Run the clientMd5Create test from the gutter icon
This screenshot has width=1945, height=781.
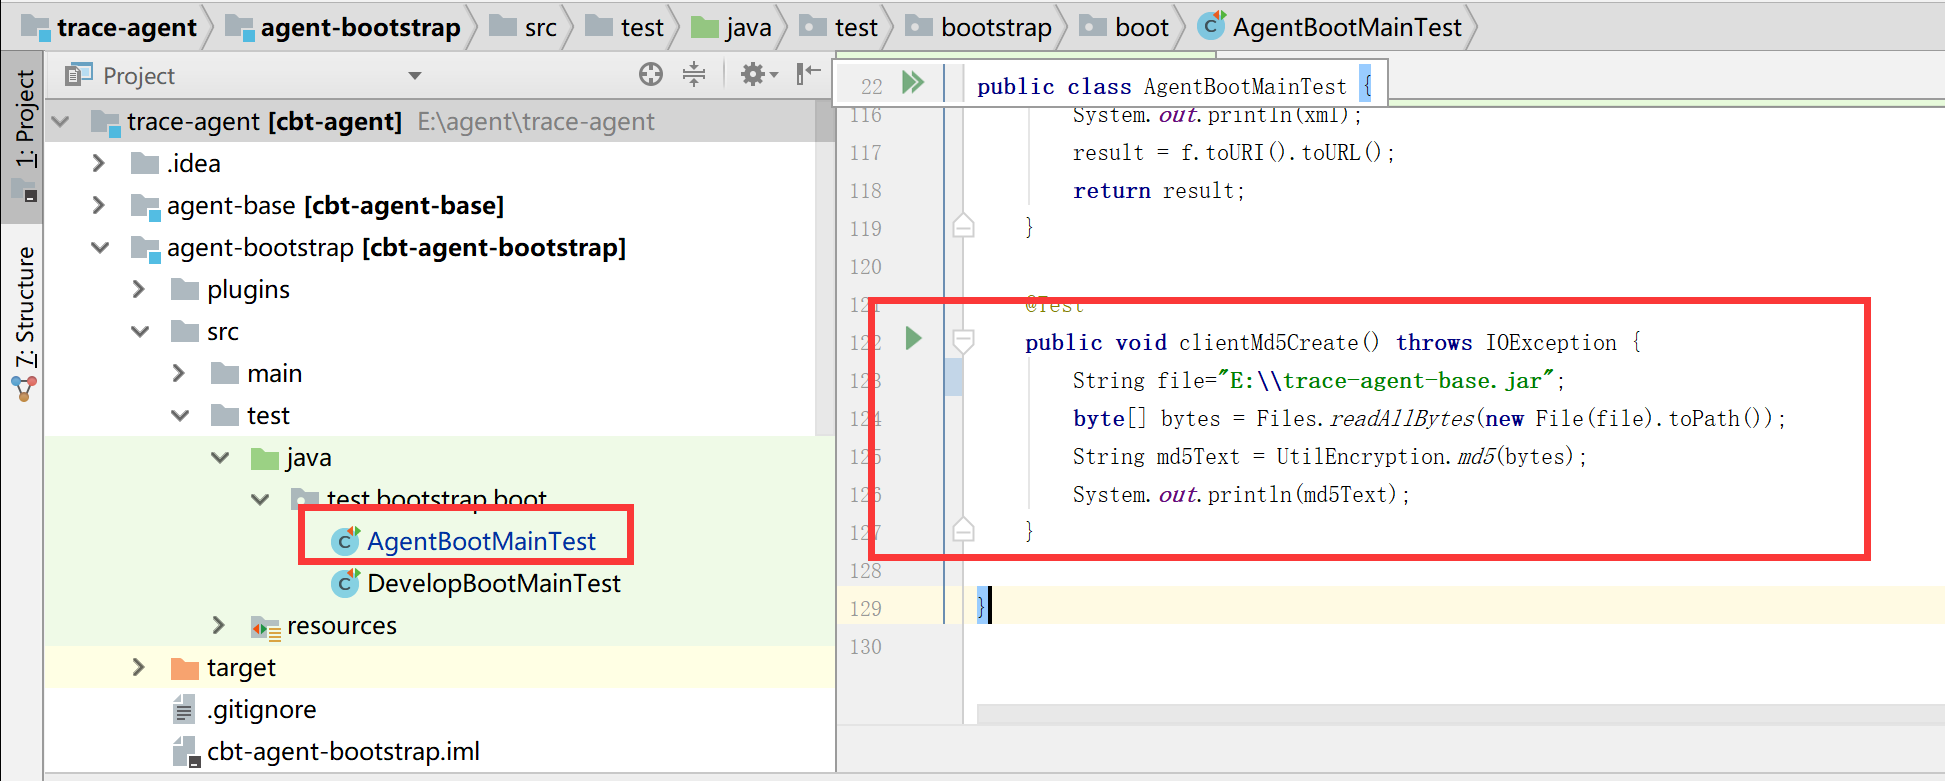point(913,338)
